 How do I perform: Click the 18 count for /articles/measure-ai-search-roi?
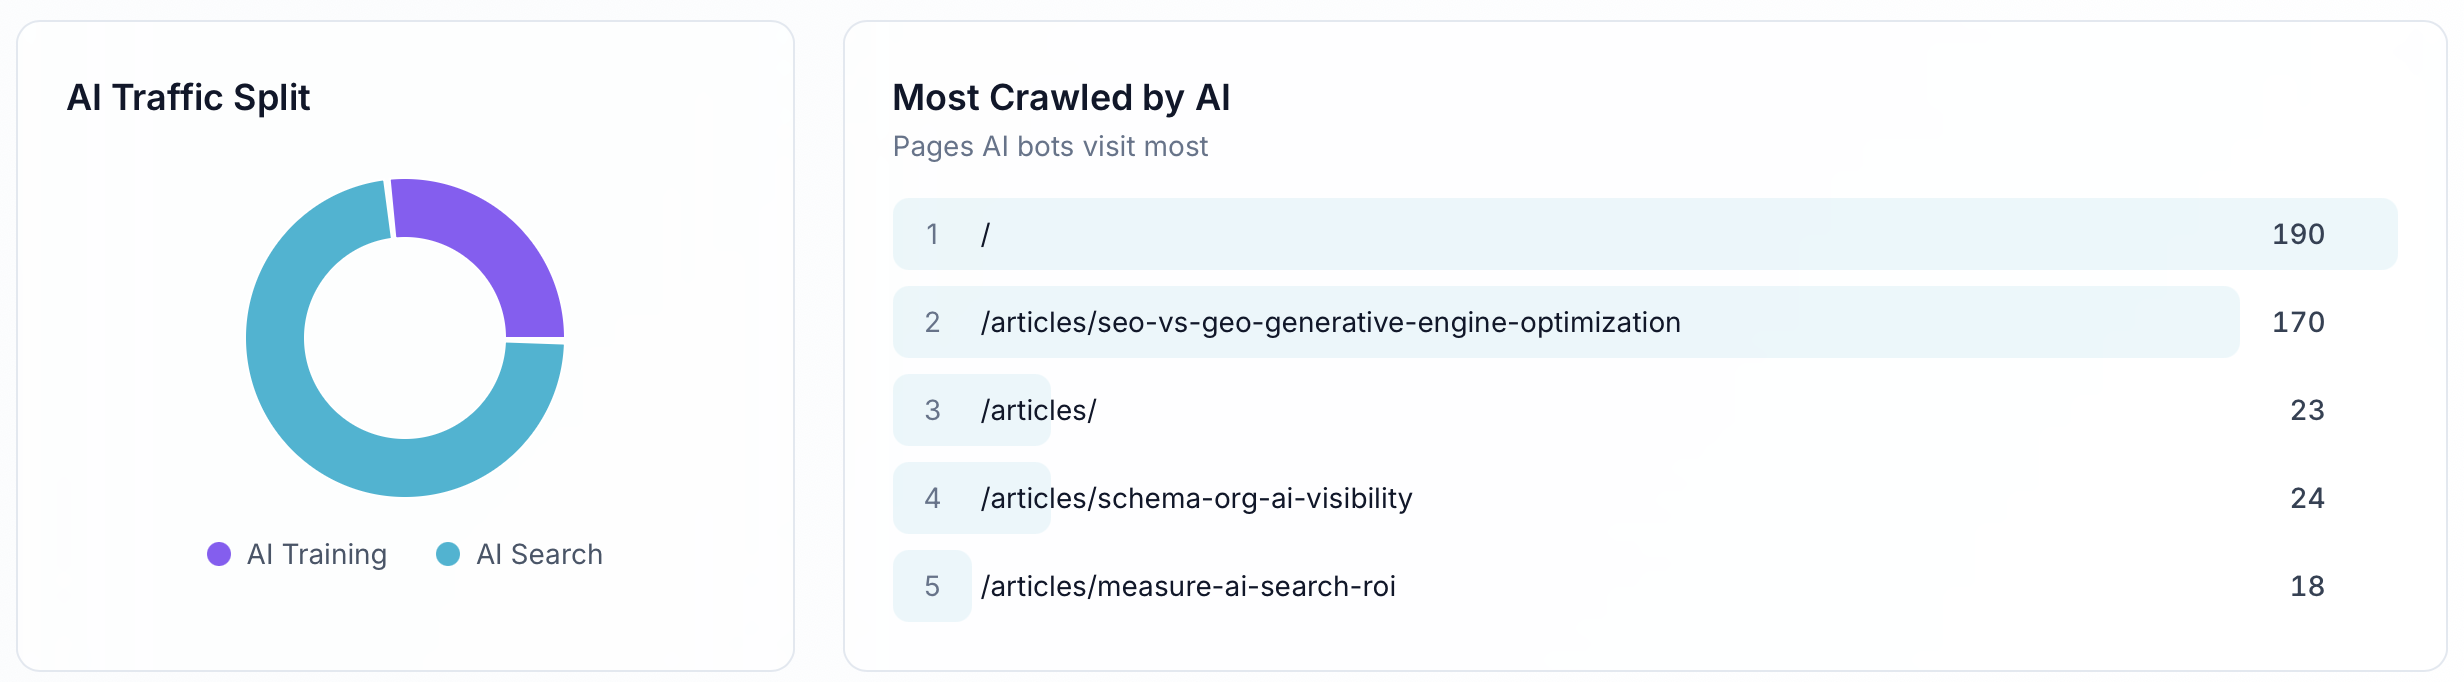tap(2310, 586)
